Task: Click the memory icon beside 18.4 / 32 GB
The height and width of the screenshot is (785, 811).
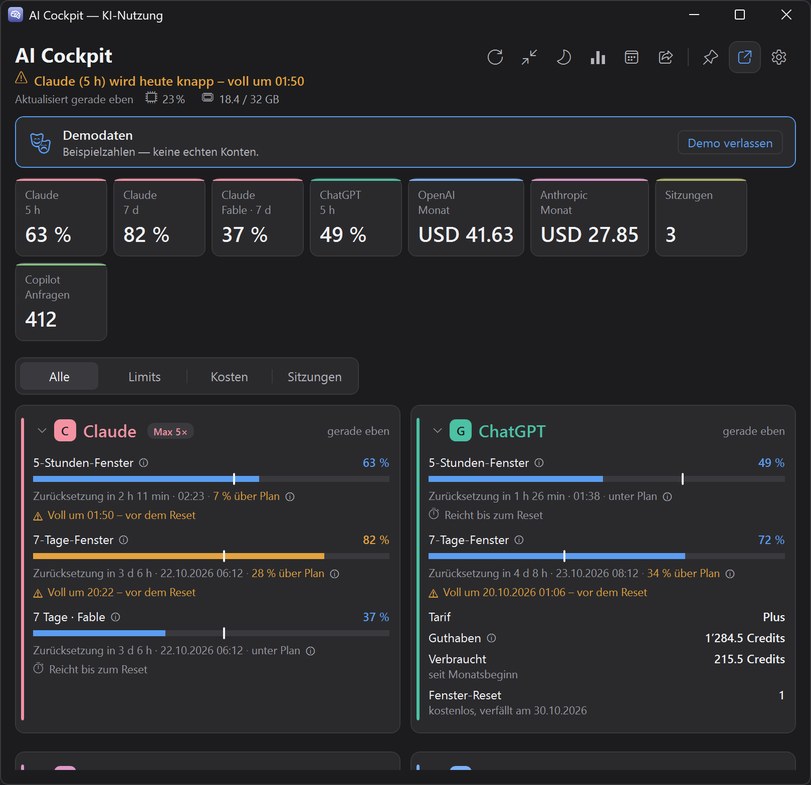Action: tap(207, 97)
